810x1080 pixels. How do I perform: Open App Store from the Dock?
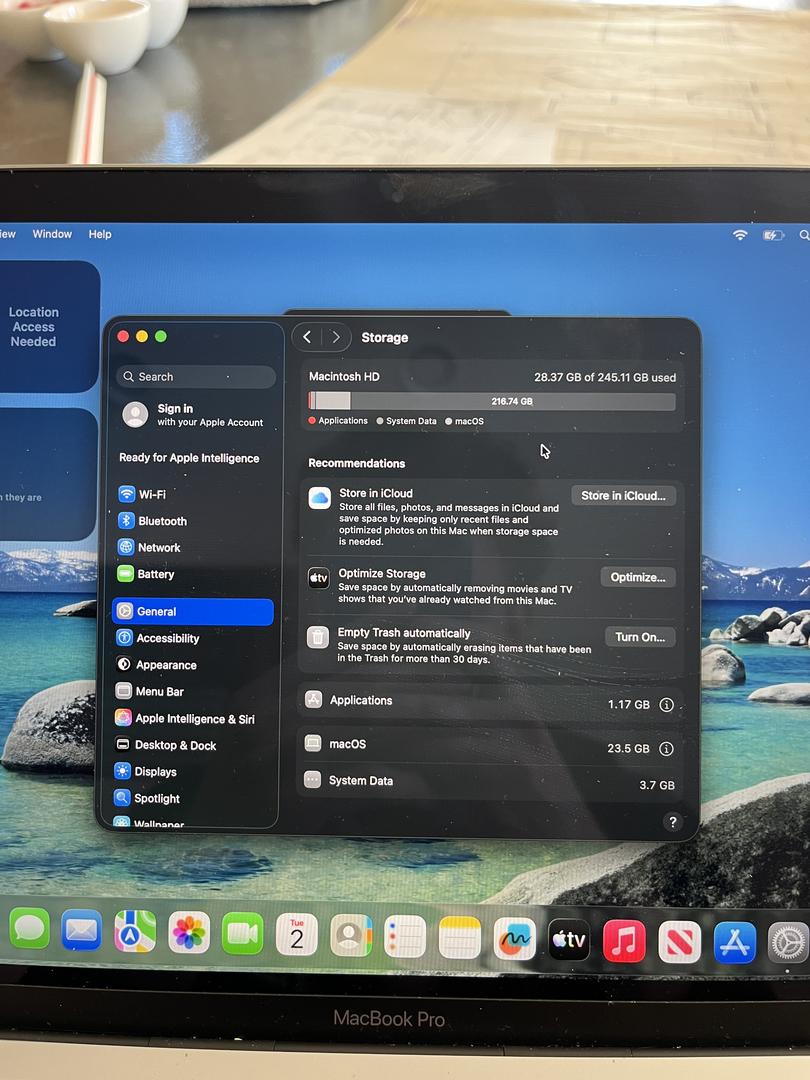tap(734, 942)
